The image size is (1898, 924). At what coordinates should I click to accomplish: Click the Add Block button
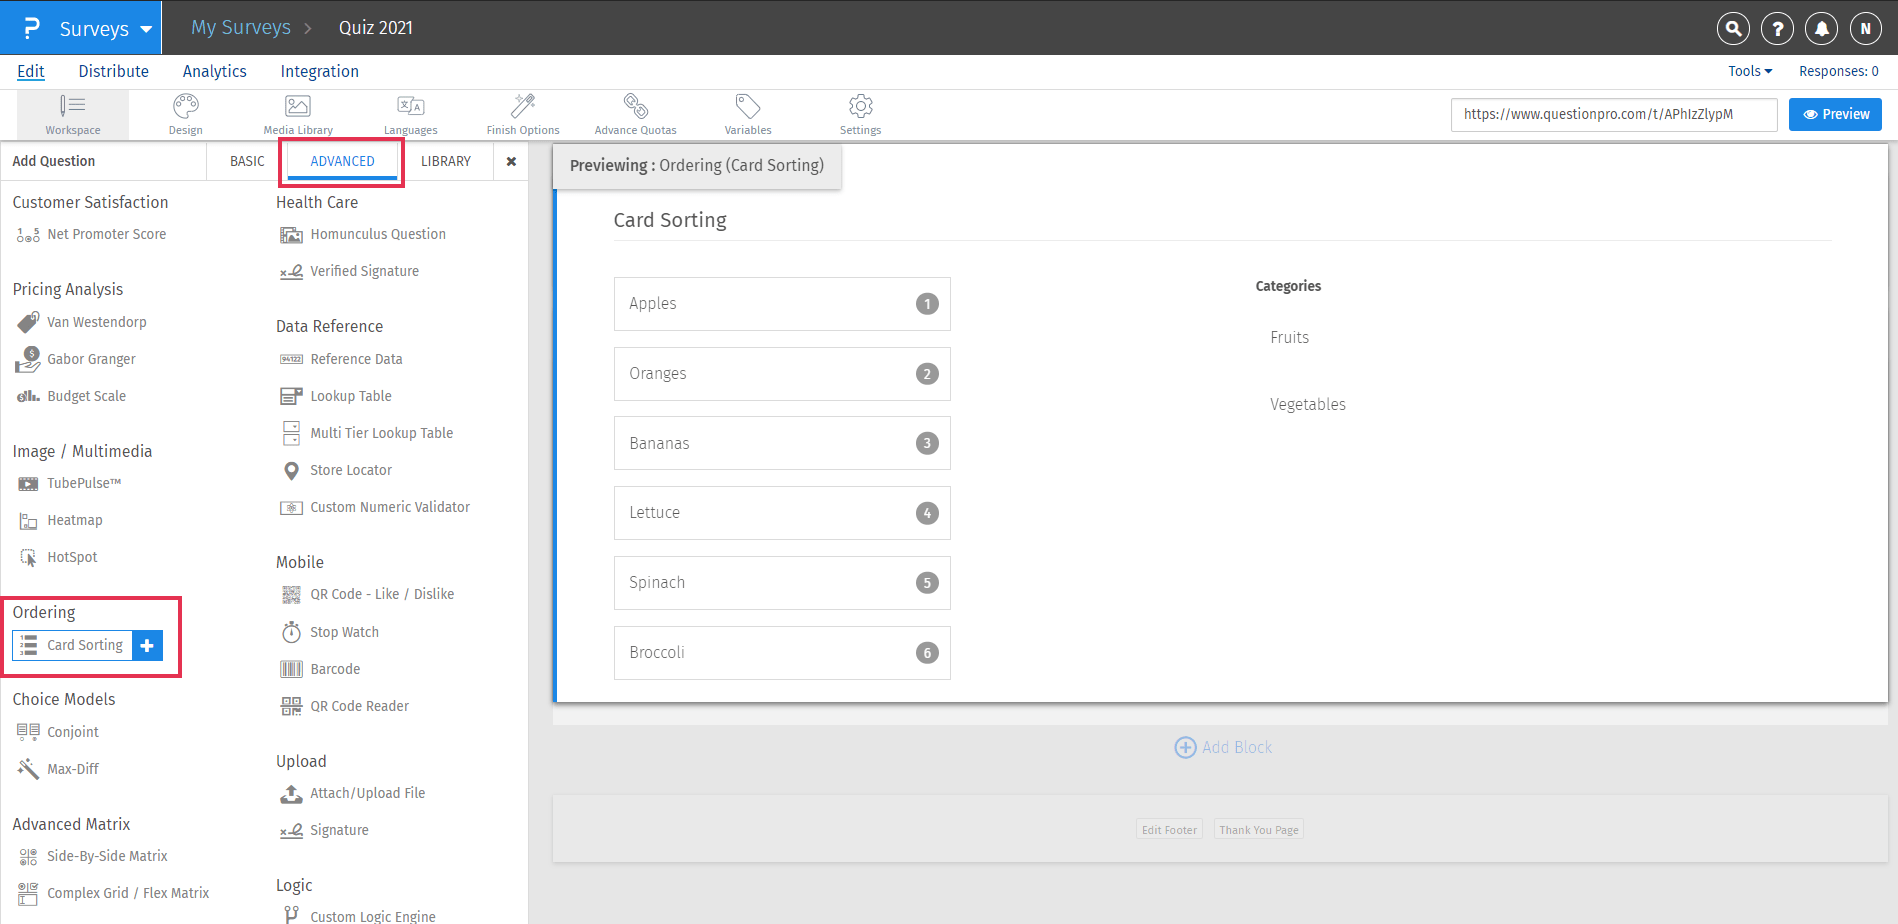point(1222,747)
